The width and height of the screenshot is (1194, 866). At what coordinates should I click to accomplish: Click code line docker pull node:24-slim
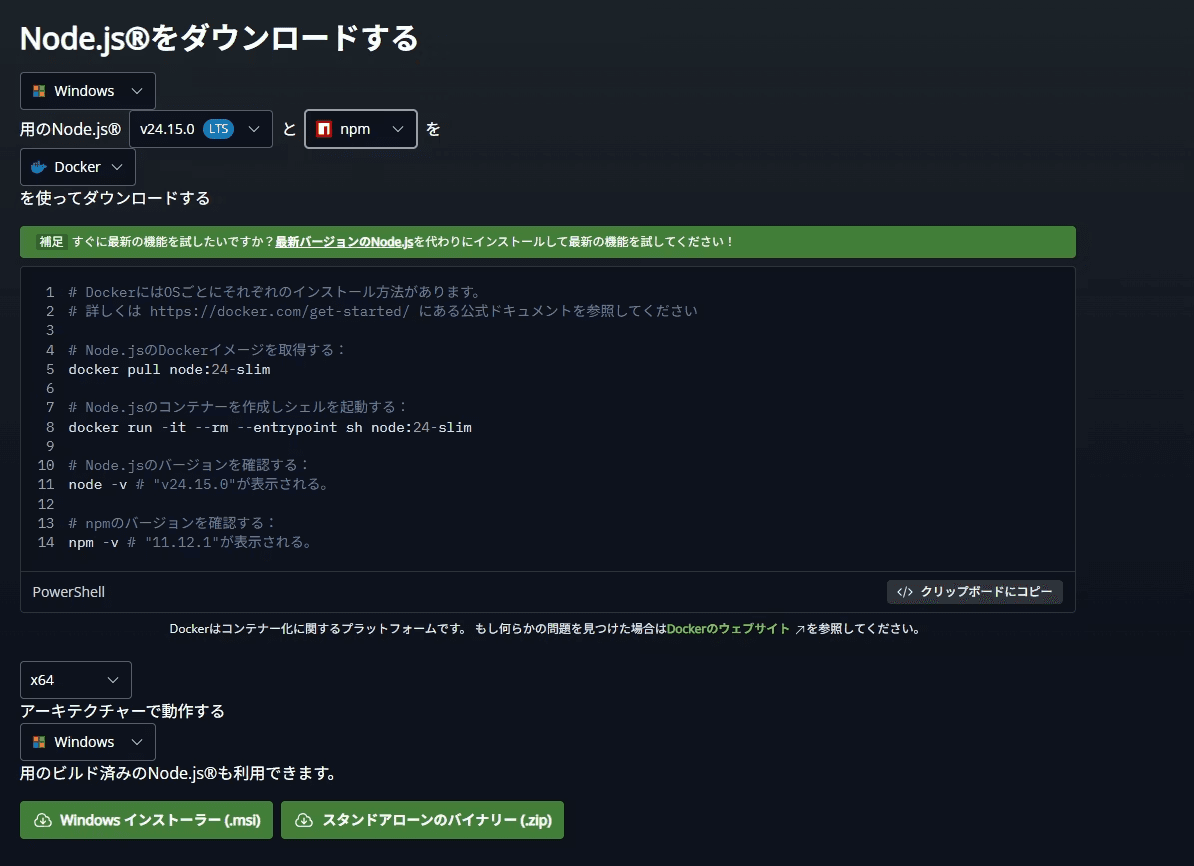169,369
